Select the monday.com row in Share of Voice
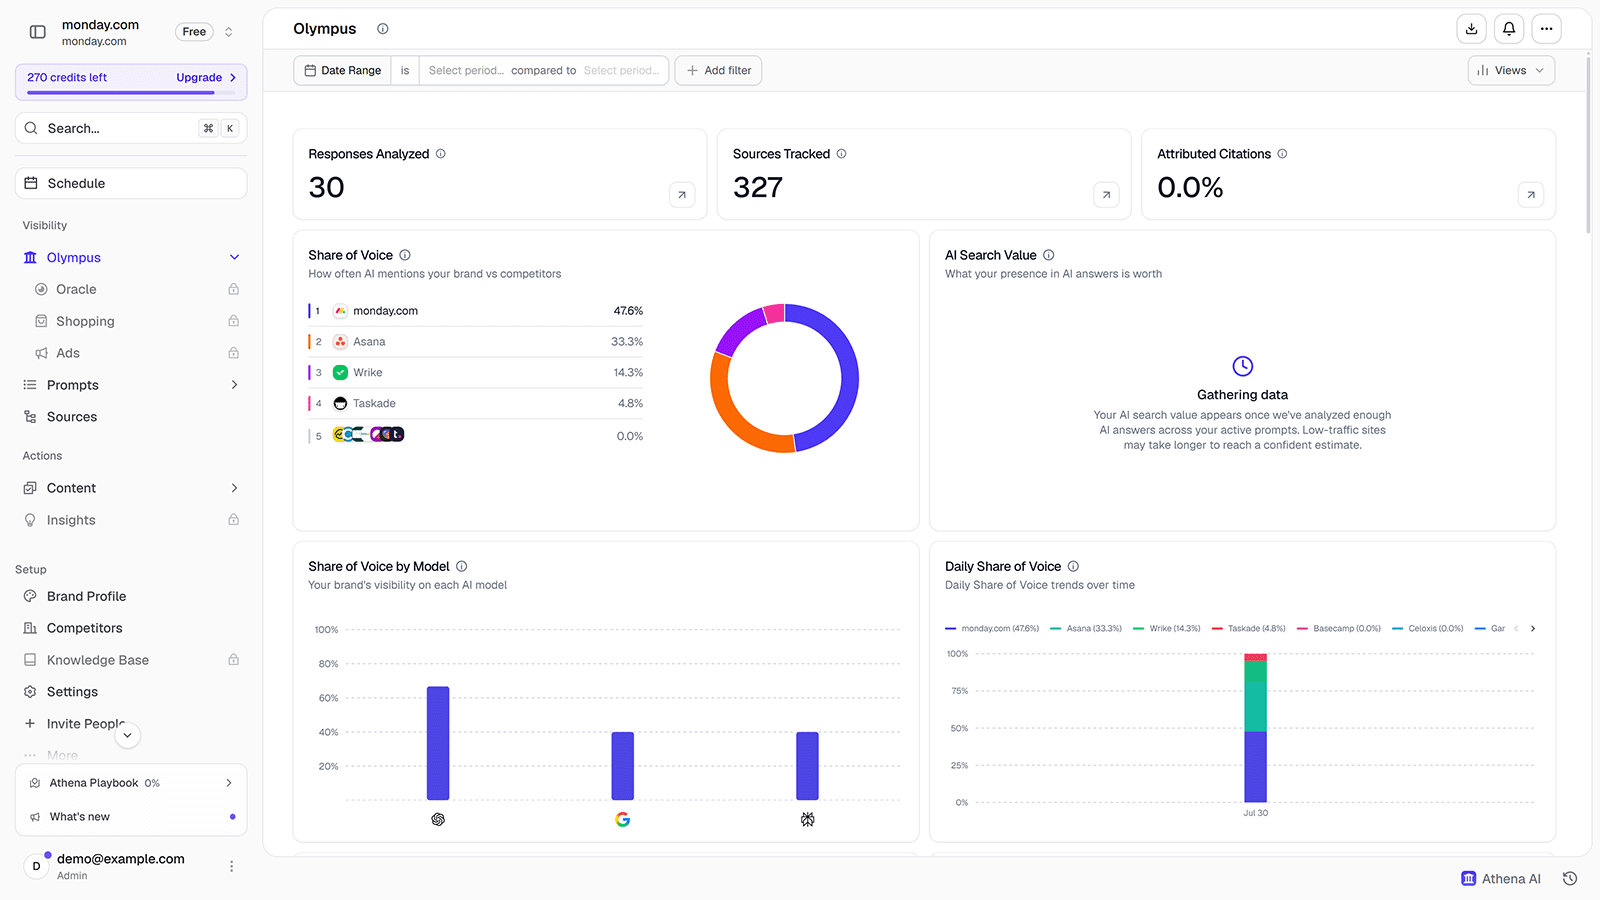 [x=476, y=311]
